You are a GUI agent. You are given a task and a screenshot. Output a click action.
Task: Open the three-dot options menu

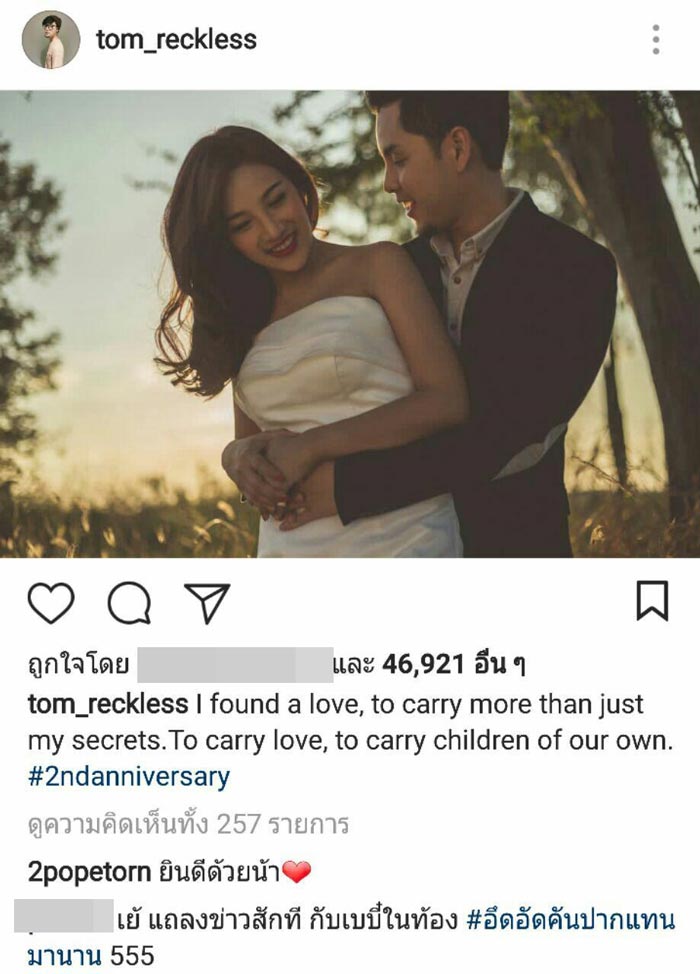(x=656, y=40)
